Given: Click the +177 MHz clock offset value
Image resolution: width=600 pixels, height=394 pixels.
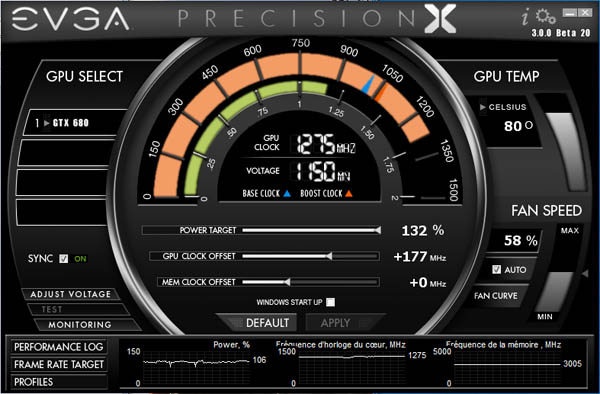Looking at the screenshot, I should [420, 257].
